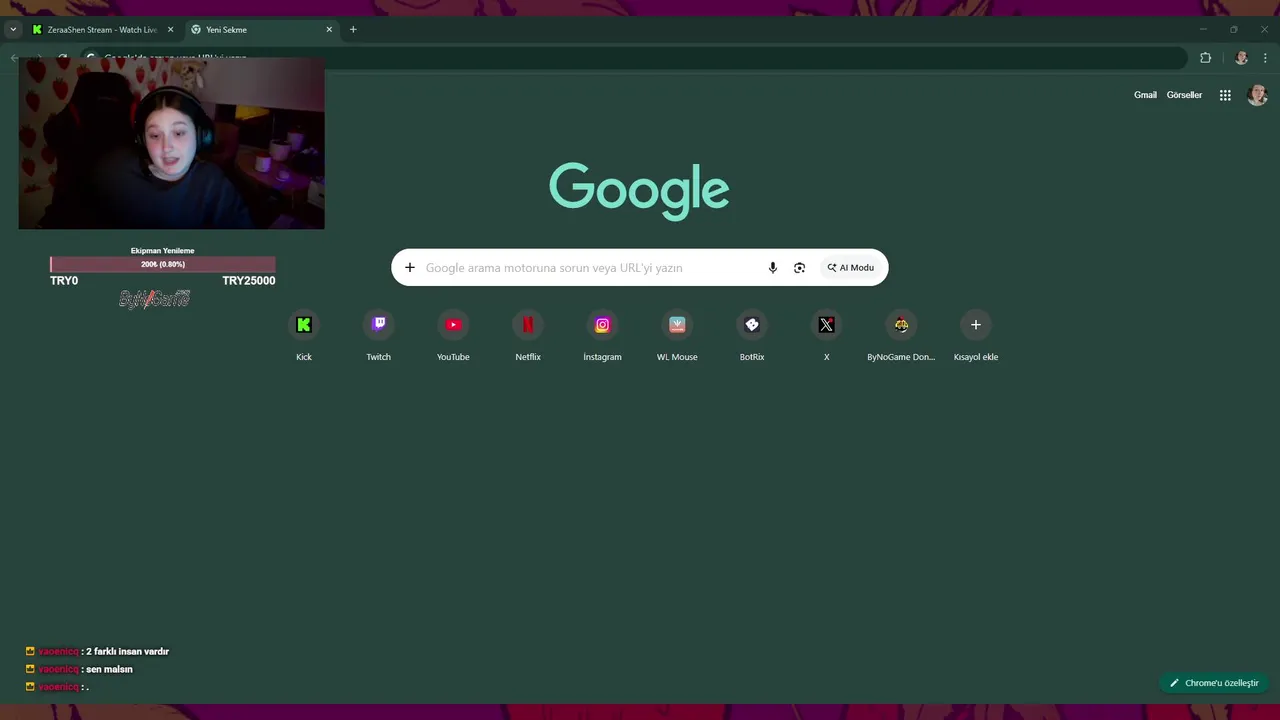Open the Gmail link

point(1145,95)
